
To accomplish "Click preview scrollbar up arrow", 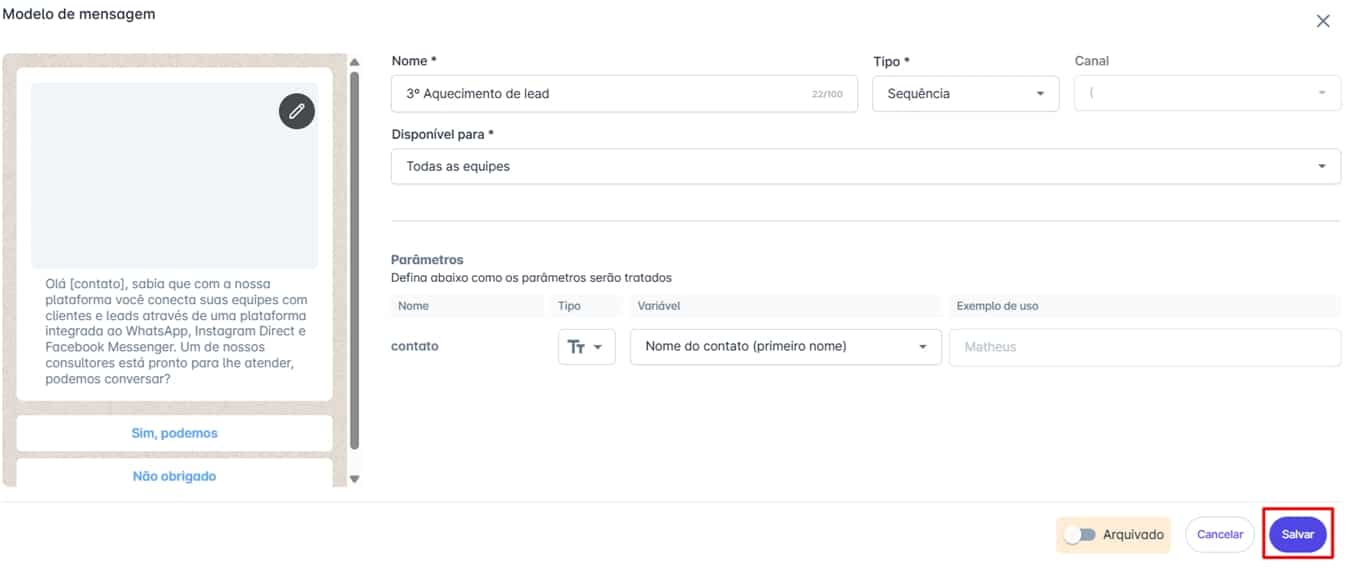I will (x=354, y=62).
